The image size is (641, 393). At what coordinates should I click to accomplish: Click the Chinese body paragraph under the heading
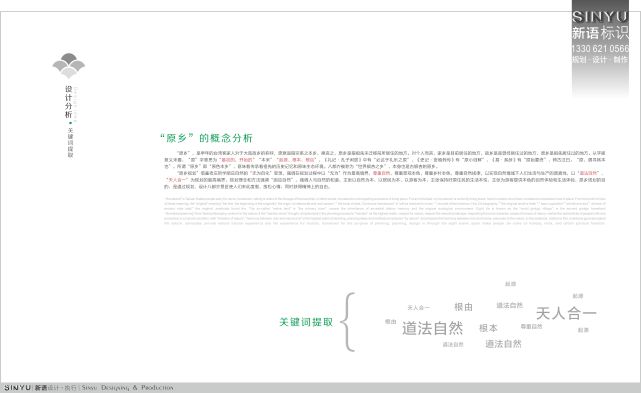[x=385, y=170]
